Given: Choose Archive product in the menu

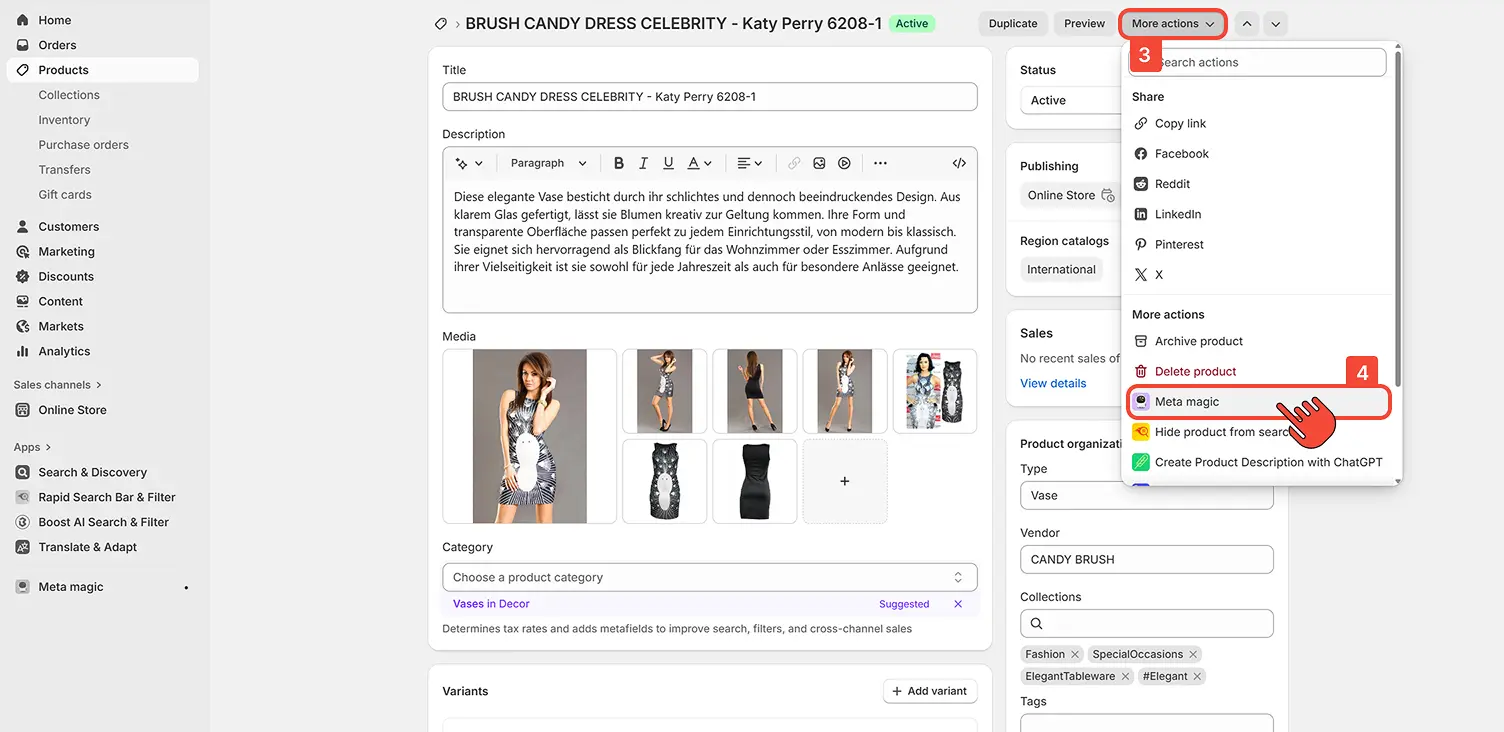Looking at the screenshot, I should pos(1198,341).
